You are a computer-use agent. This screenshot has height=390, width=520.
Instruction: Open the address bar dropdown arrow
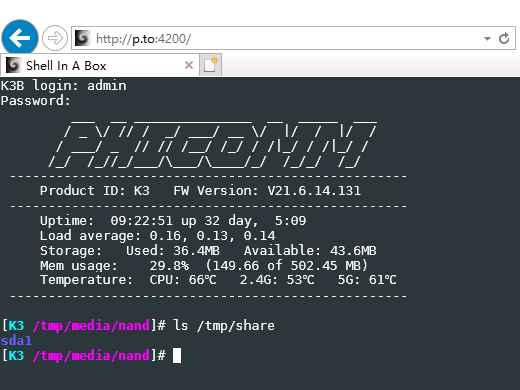[487, 39]
